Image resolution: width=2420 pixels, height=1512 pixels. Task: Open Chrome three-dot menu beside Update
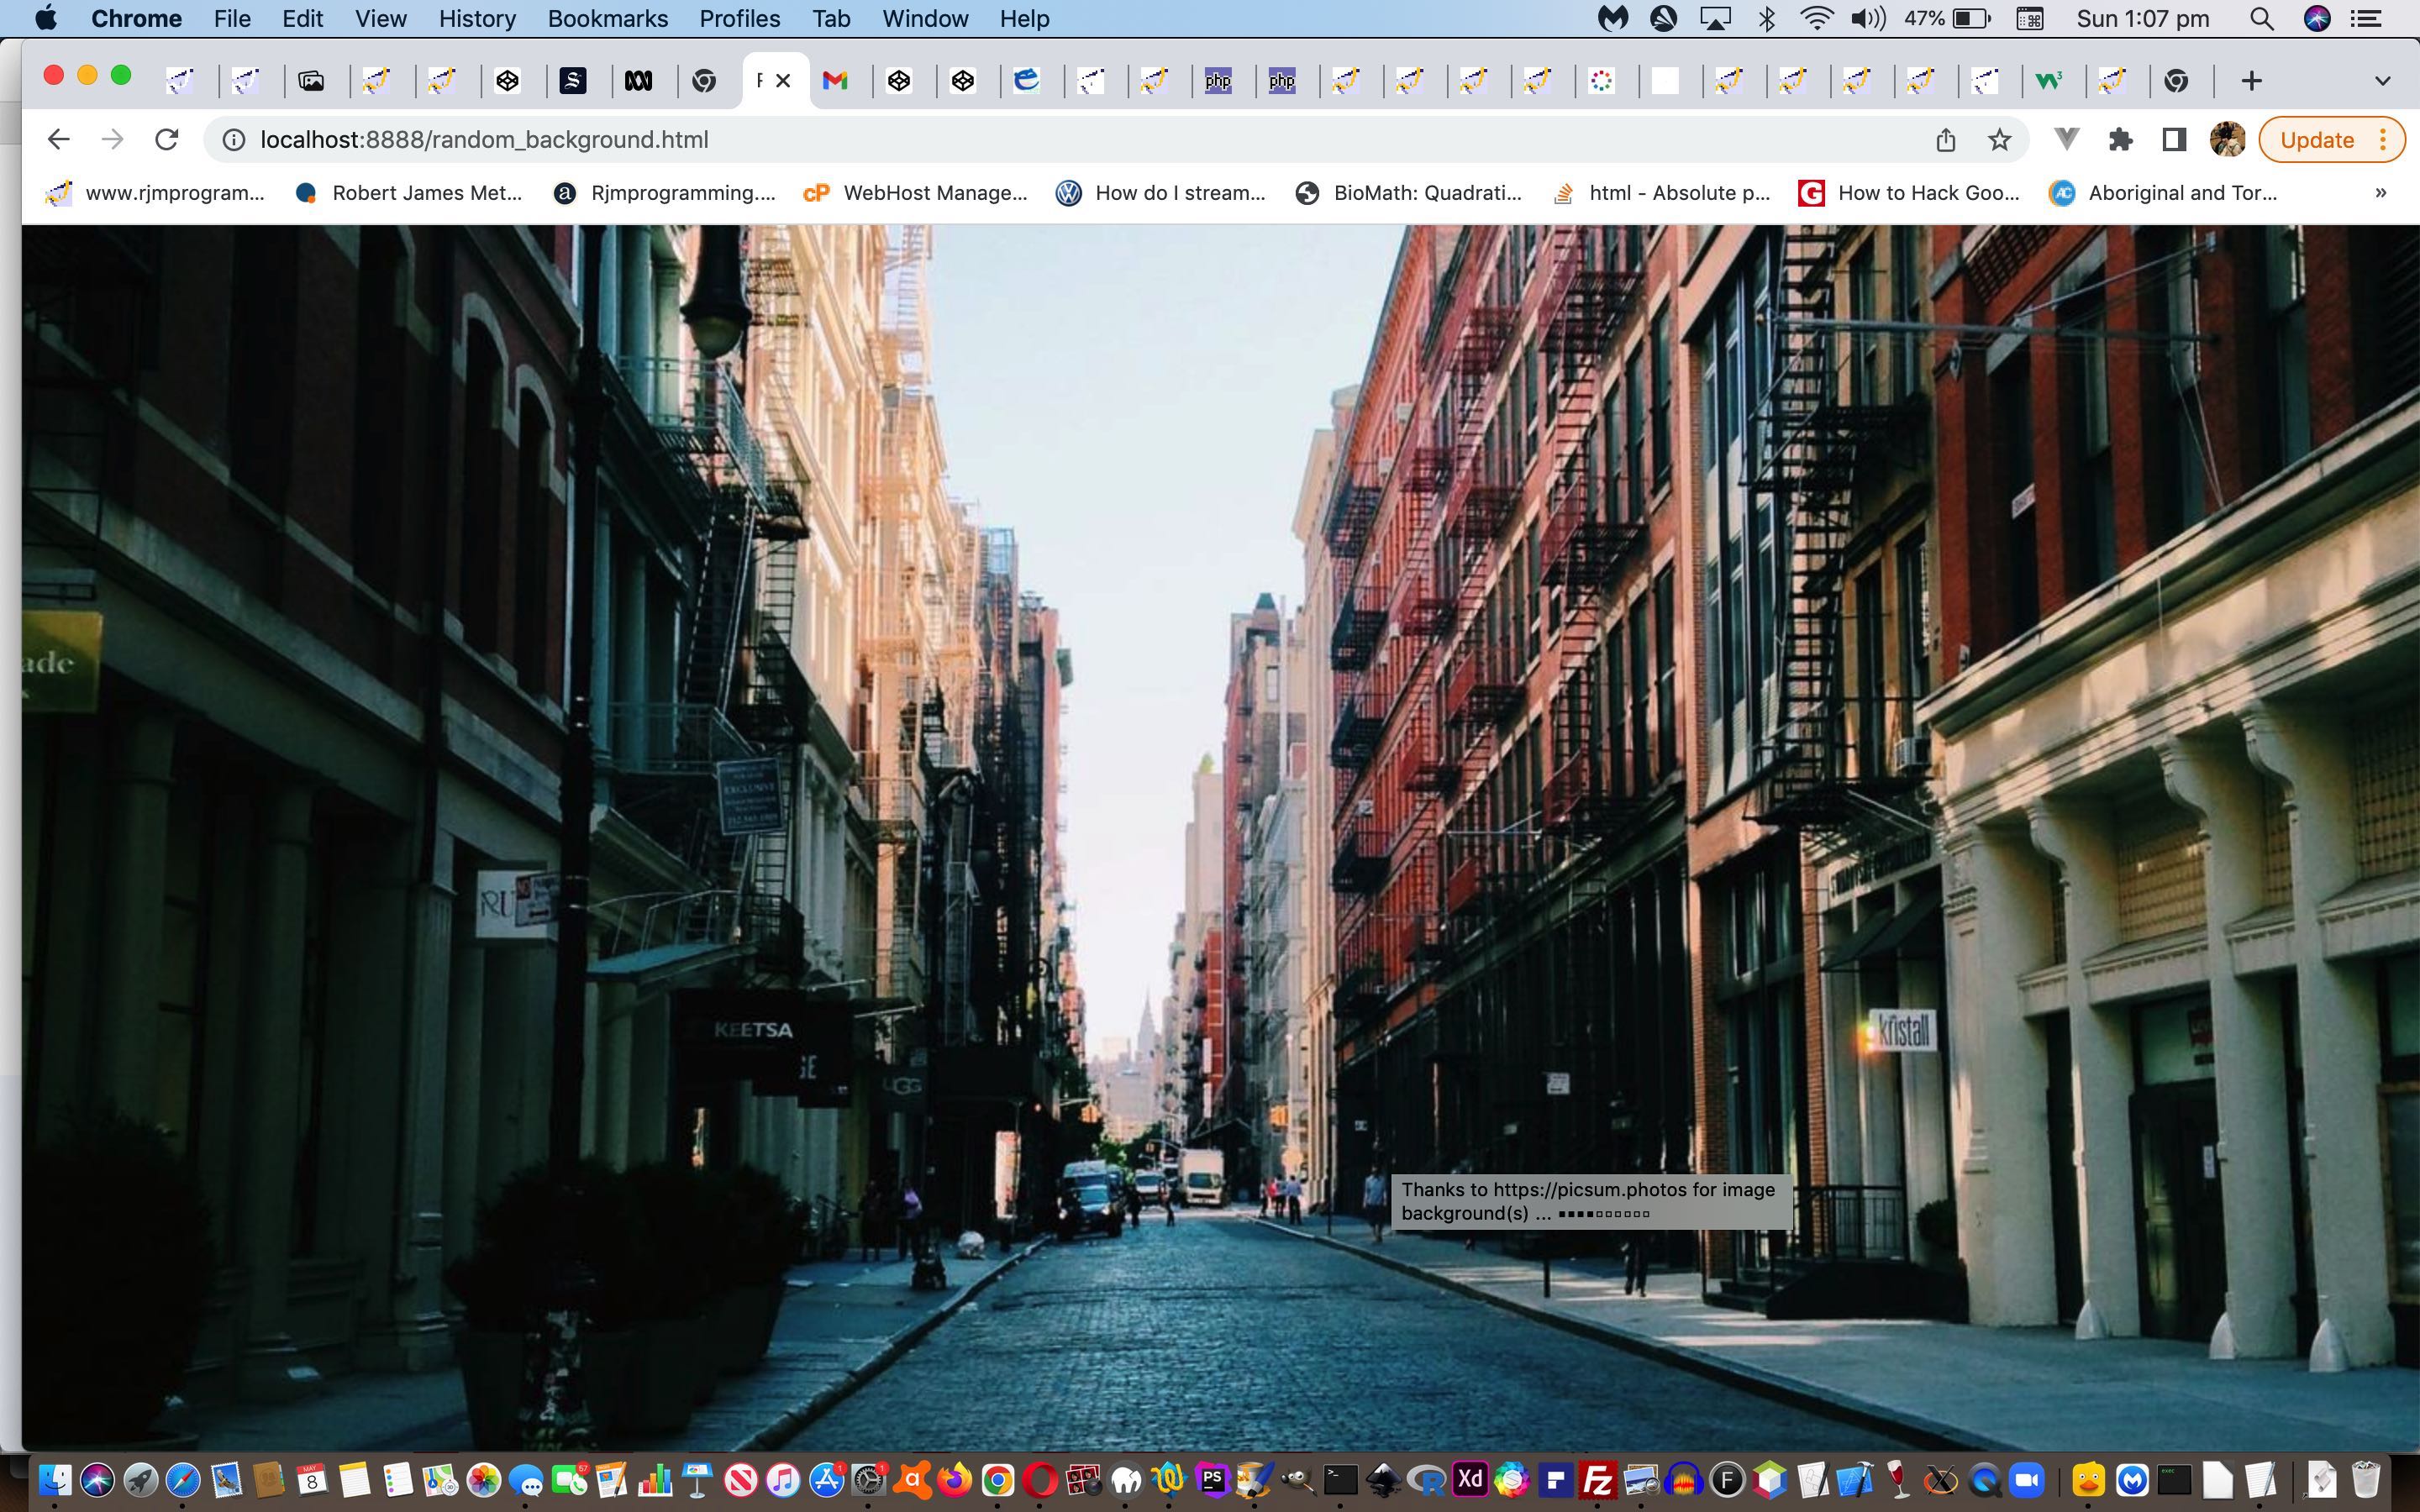coord(2384,140)
